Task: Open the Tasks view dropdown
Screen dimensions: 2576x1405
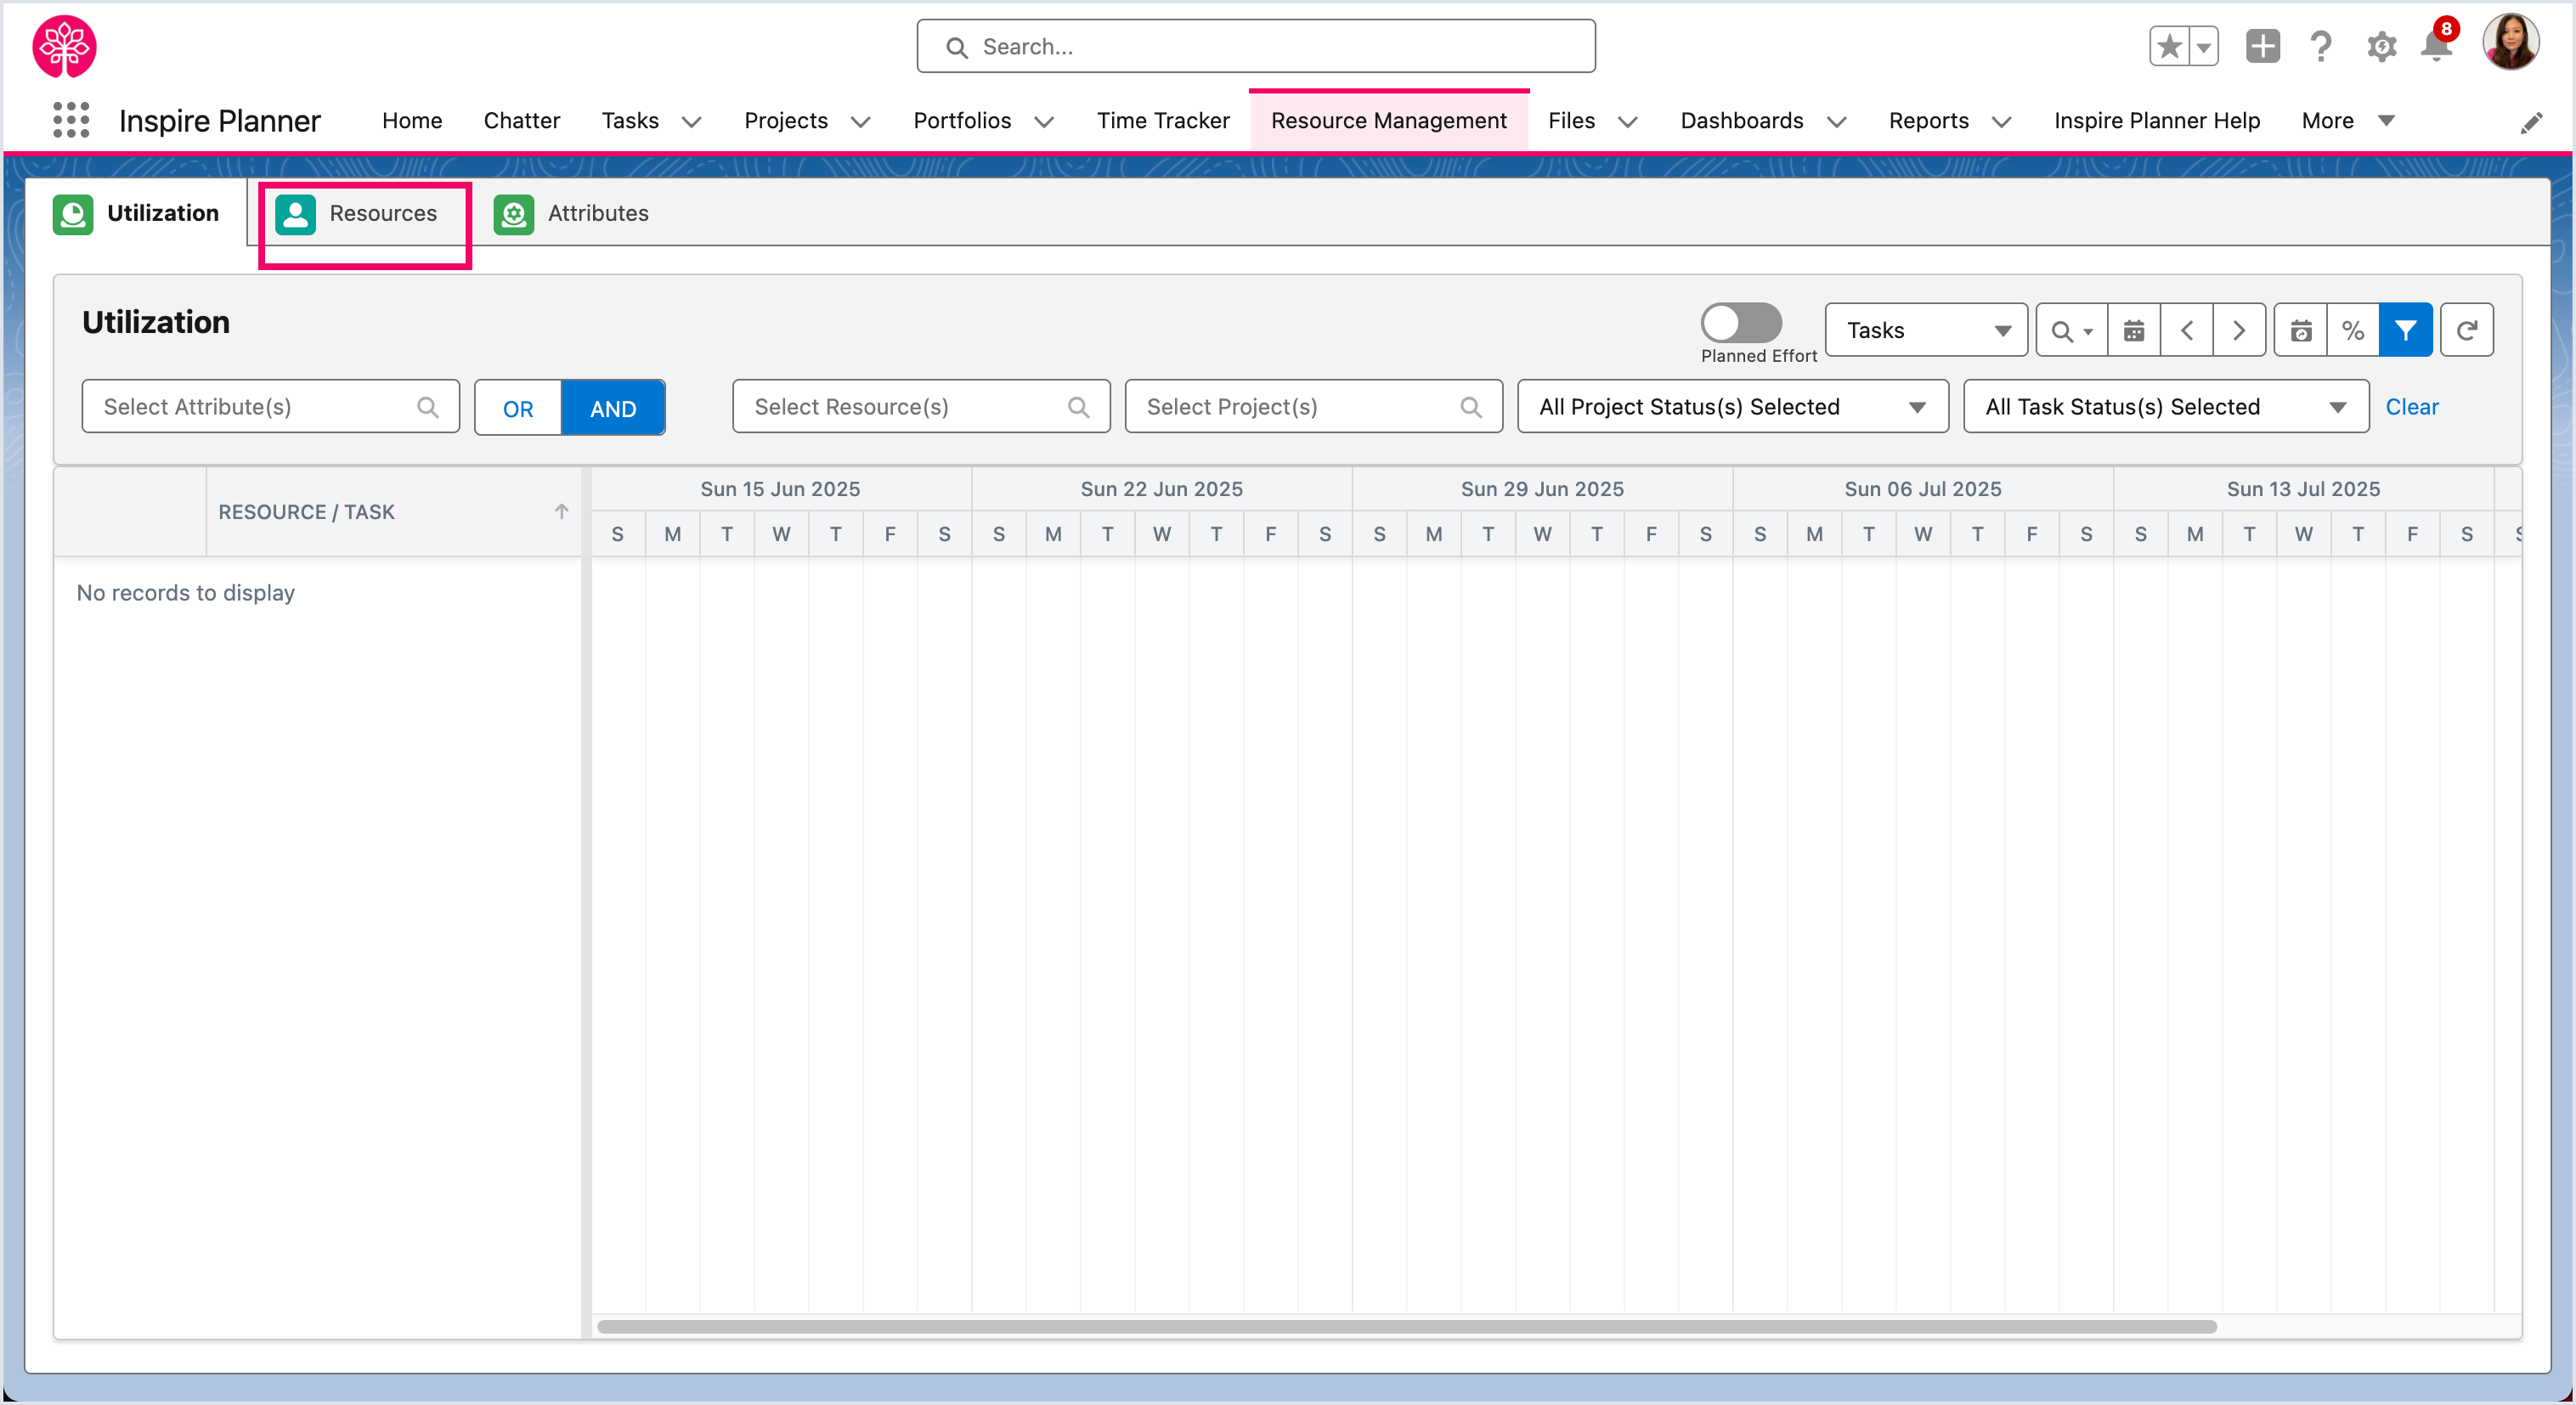Action: 1926,331
